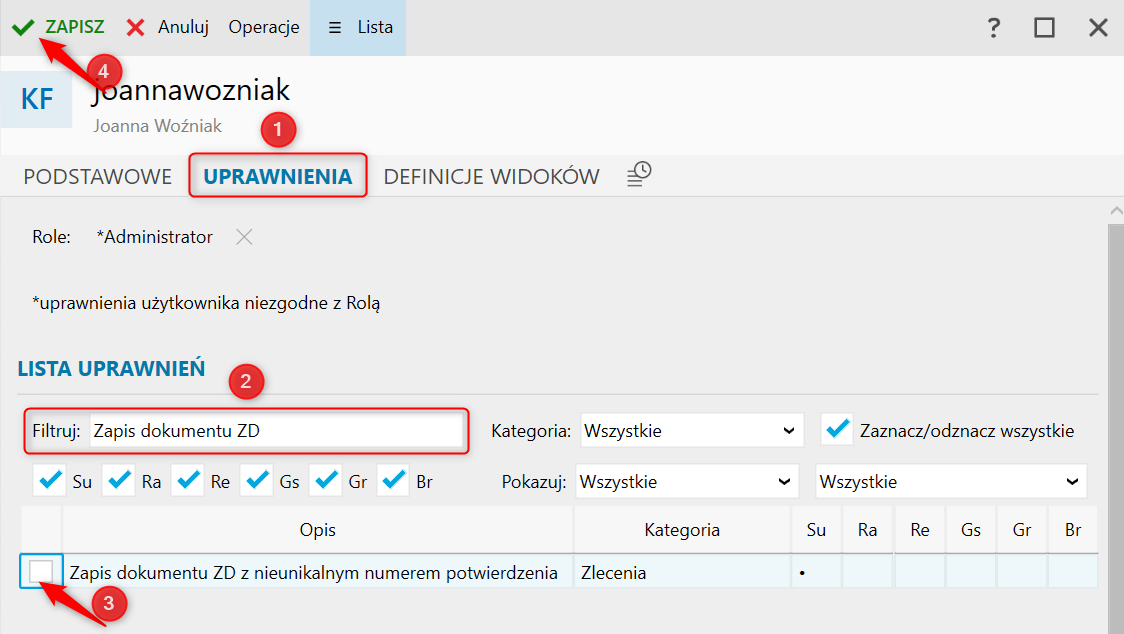Click the Joanna Woźniak full name text

click(x=158, y=126)
